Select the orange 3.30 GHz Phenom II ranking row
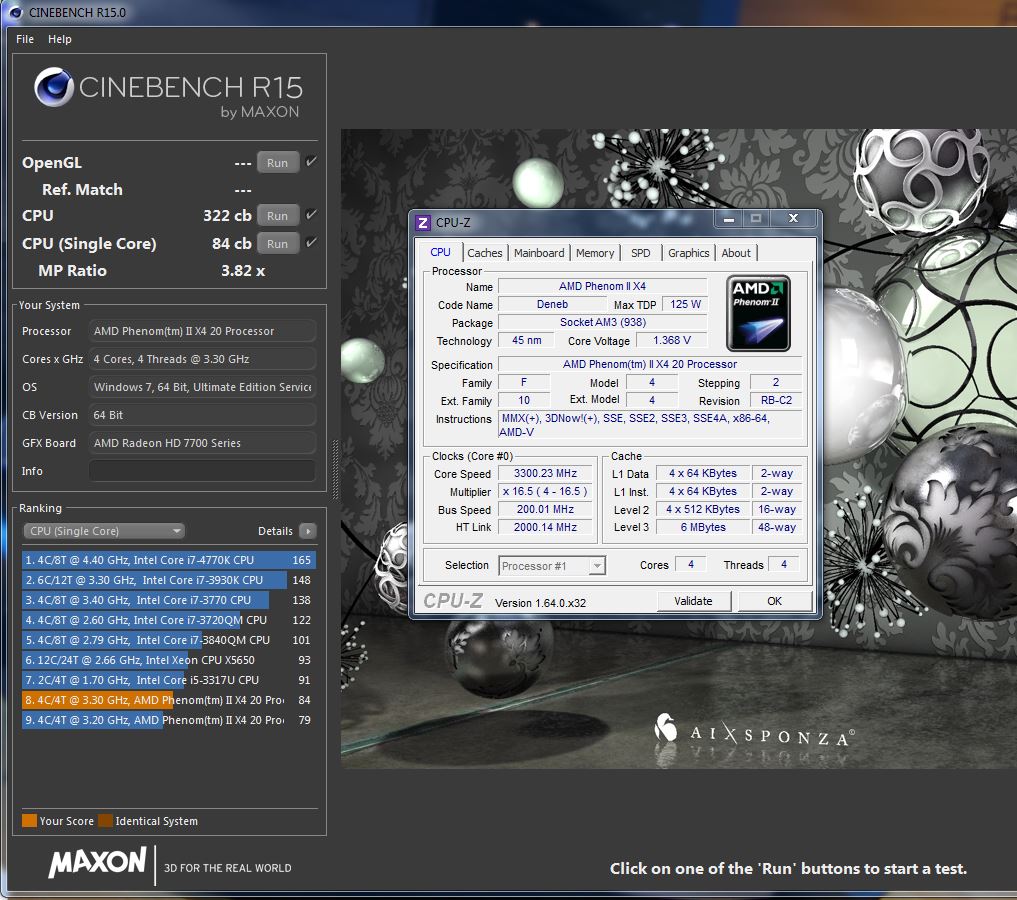1017x900 pixels. (168, 700)
